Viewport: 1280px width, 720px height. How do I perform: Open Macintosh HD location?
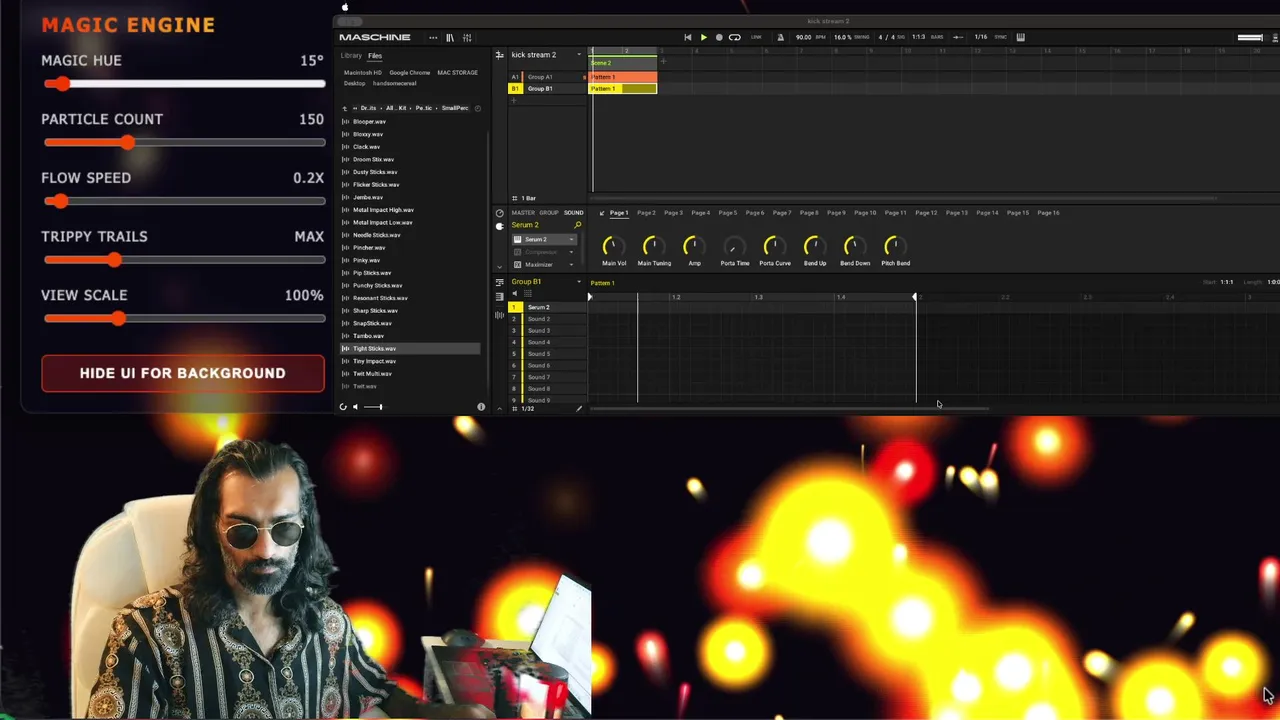tap(363, 73)
